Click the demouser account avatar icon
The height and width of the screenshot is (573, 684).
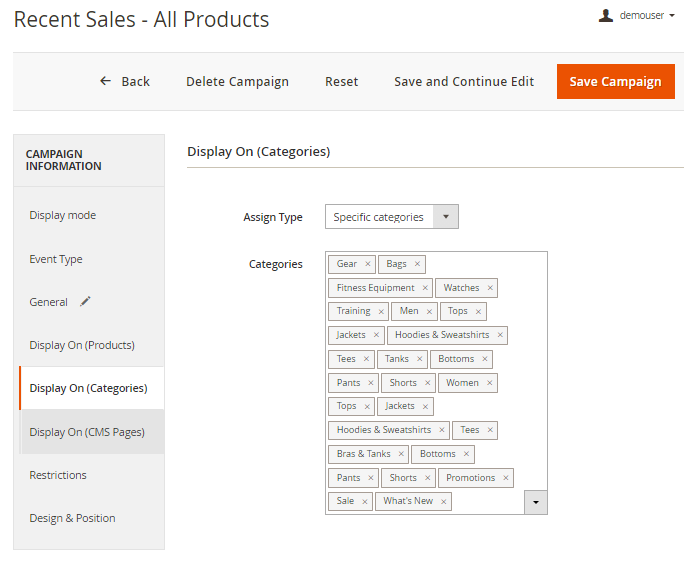(x=605, y=15)
